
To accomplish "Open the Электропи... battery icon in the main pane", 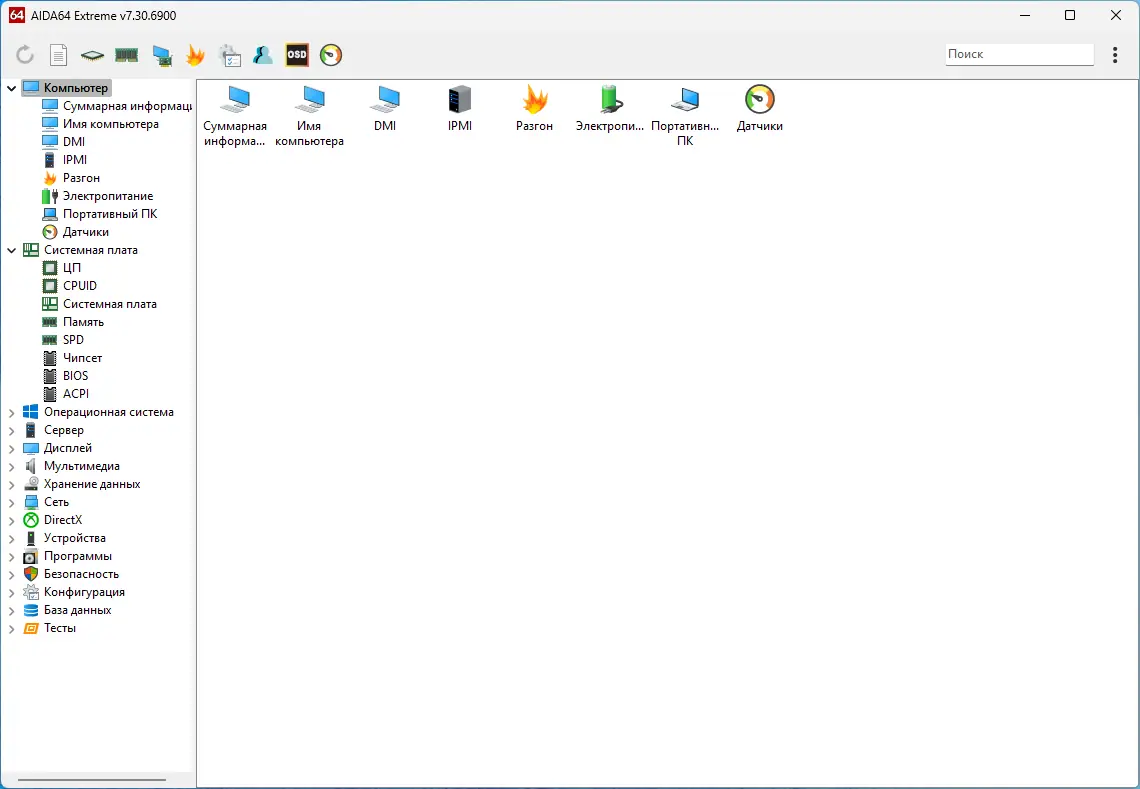I will [x=610, y=109].
